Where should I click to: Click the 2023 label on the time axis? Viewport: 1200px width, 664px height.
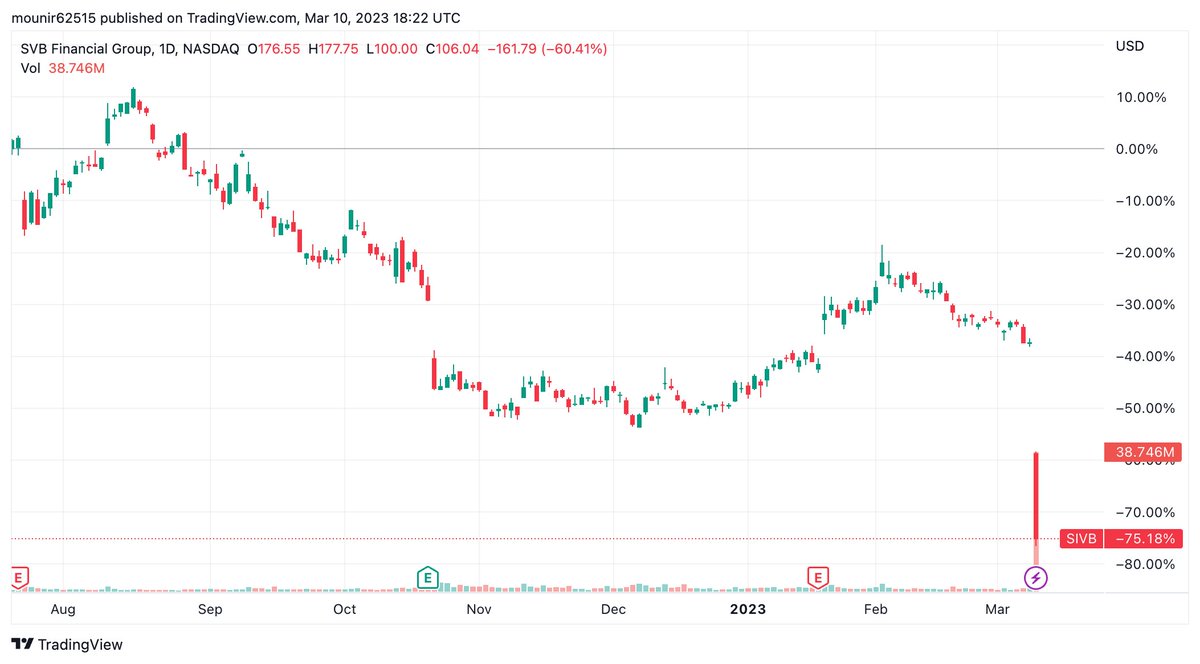click(x=748, y=609)
